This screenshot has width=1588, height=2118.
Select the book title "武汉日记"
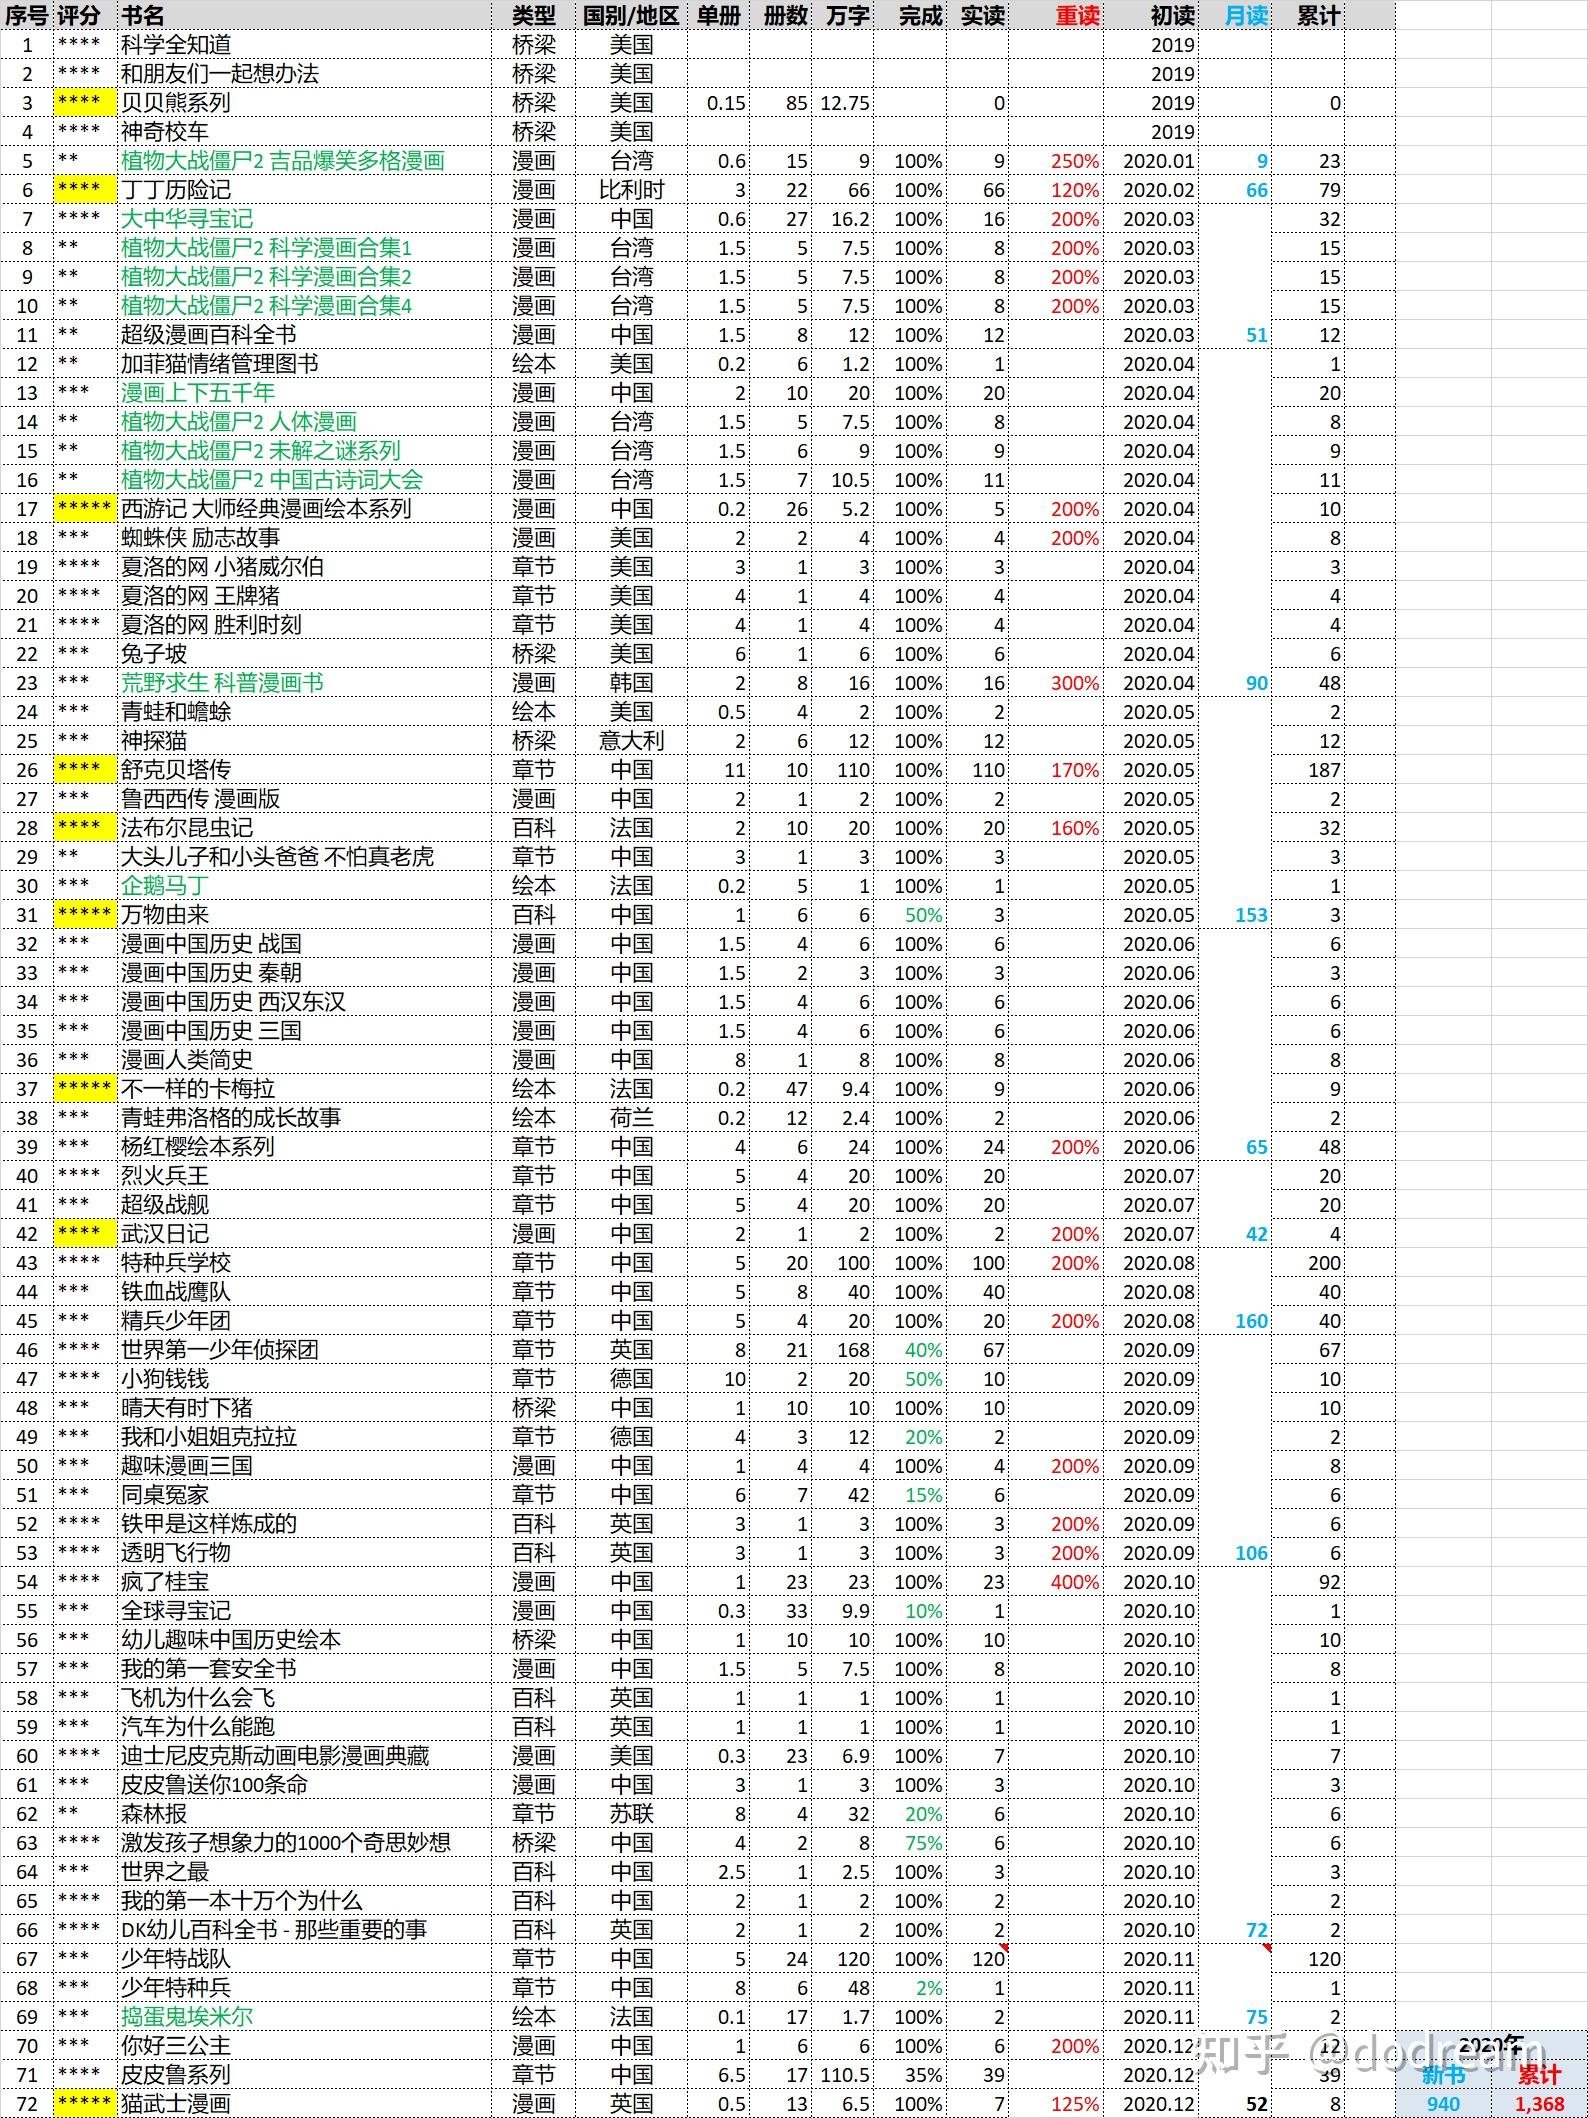[x=165, y=1234]
